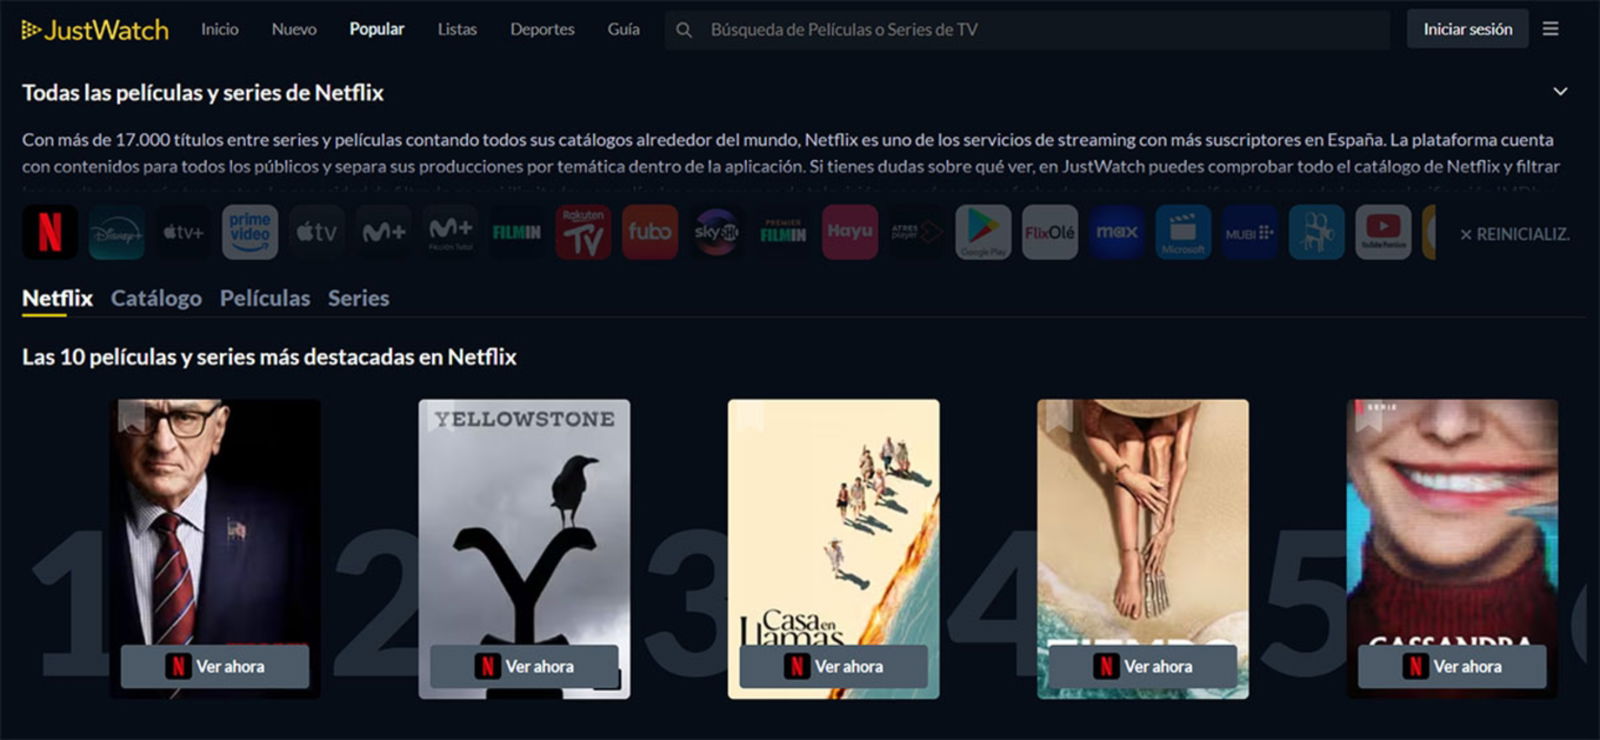
Task: Switch to the Catálogo tab
Action: (x=156, y=298)
